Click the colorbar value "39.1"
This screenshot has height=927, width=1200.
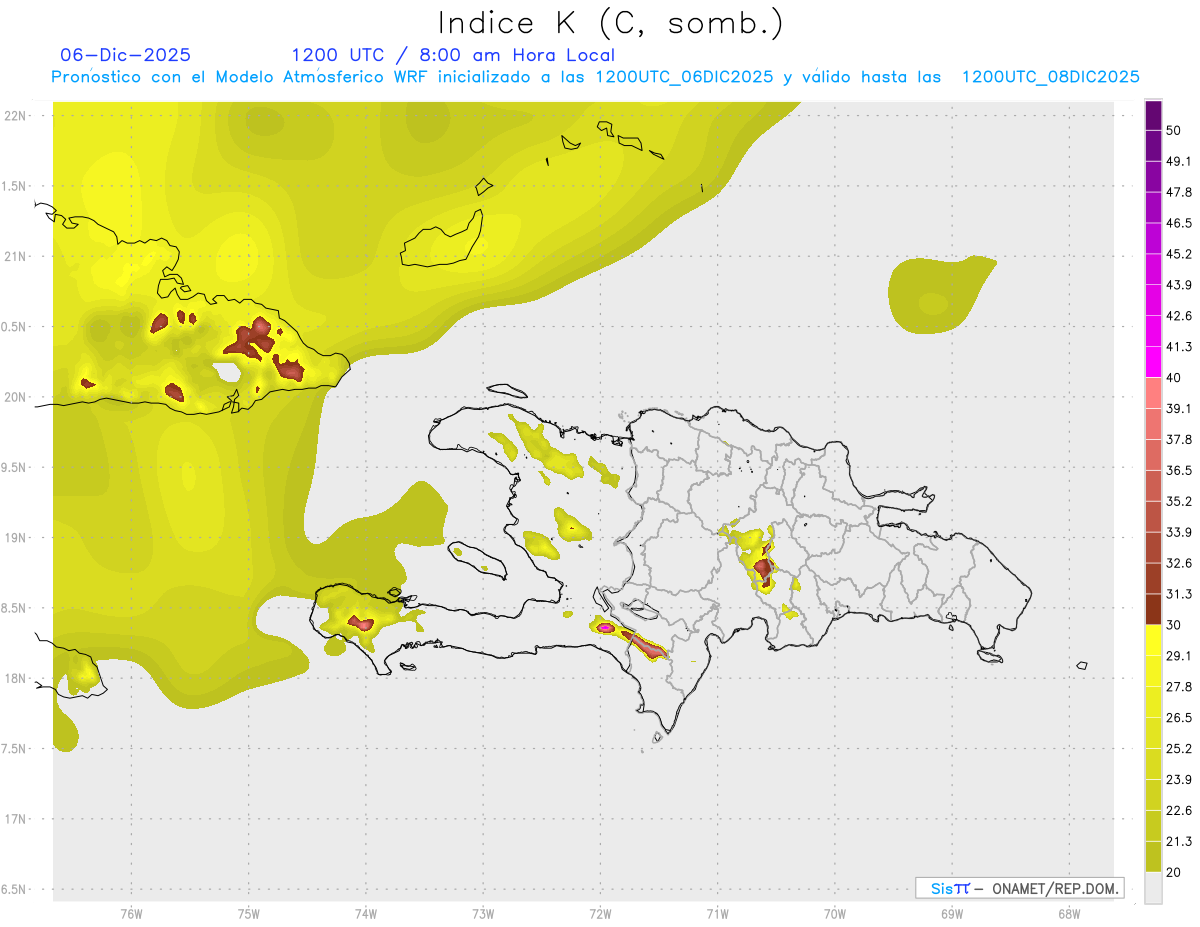[x=1178, y=408]
